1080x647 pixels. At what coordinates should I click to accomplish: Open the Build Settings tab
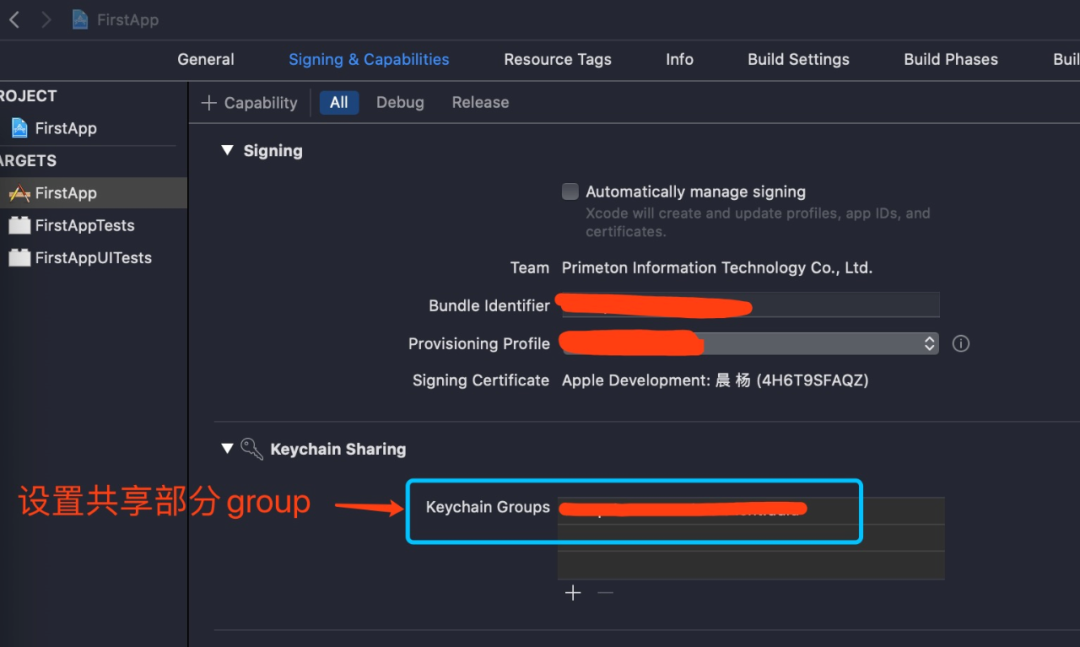798,59
